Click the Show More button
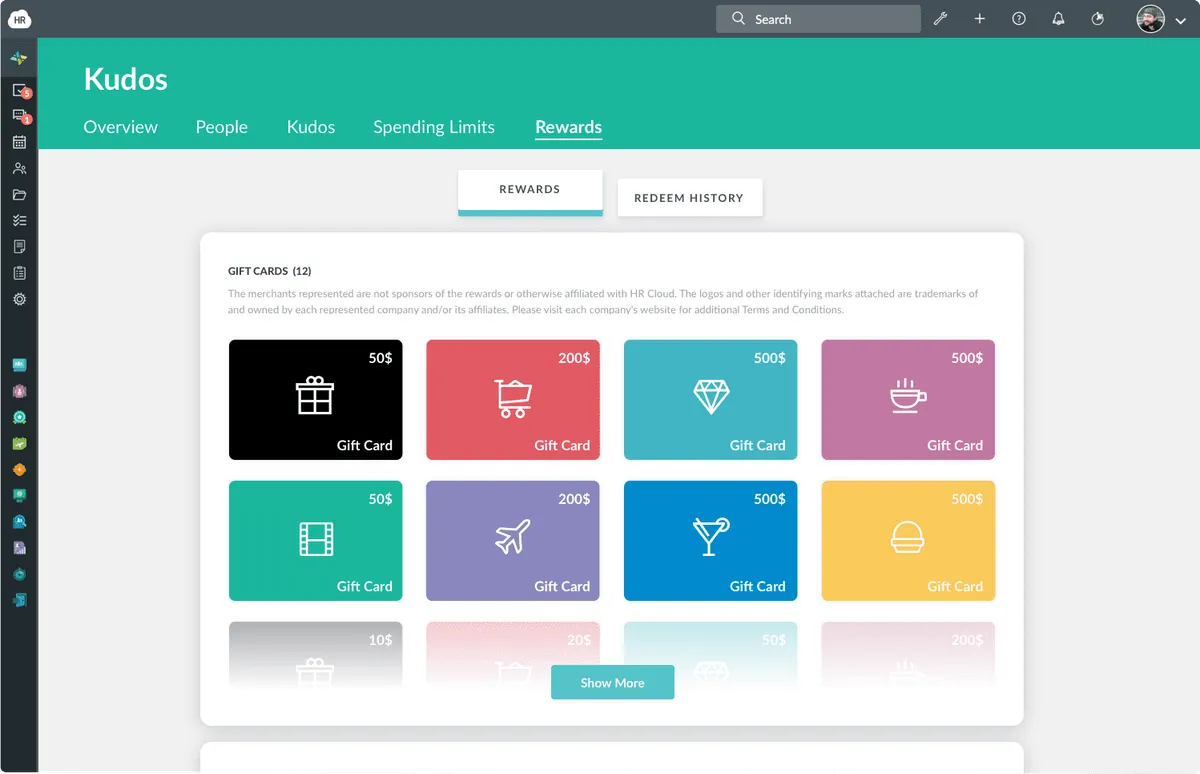The width and height of the screenshot is (1200, 774). pyautogui.click(x=612, y=682)
